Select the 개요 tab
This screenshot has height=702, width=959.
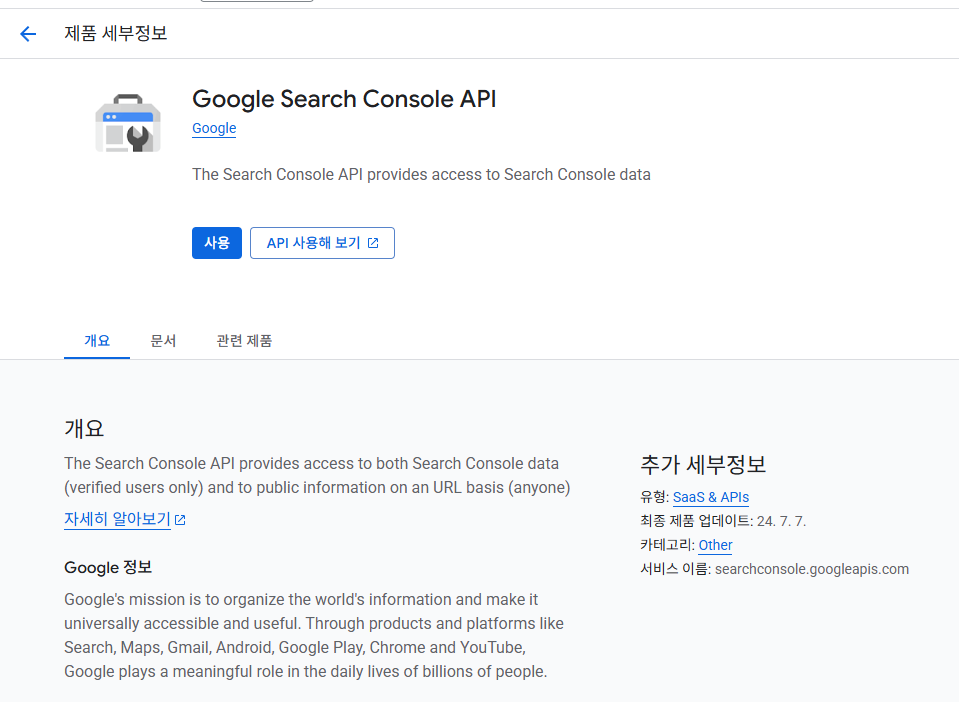coord(97,341)
